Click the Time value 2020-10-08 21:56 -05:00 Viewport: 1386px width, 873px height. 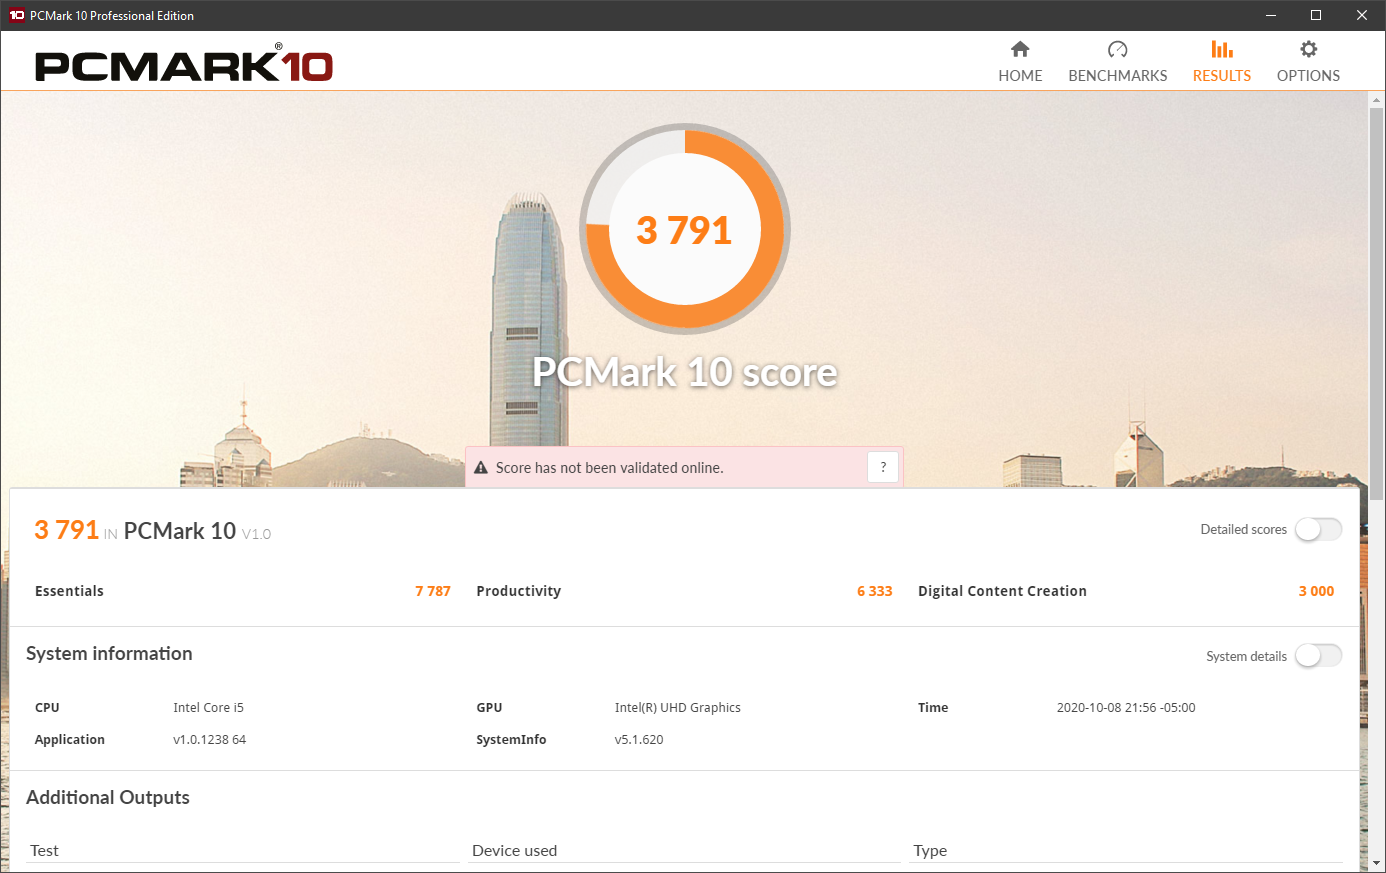[1126, 708]
